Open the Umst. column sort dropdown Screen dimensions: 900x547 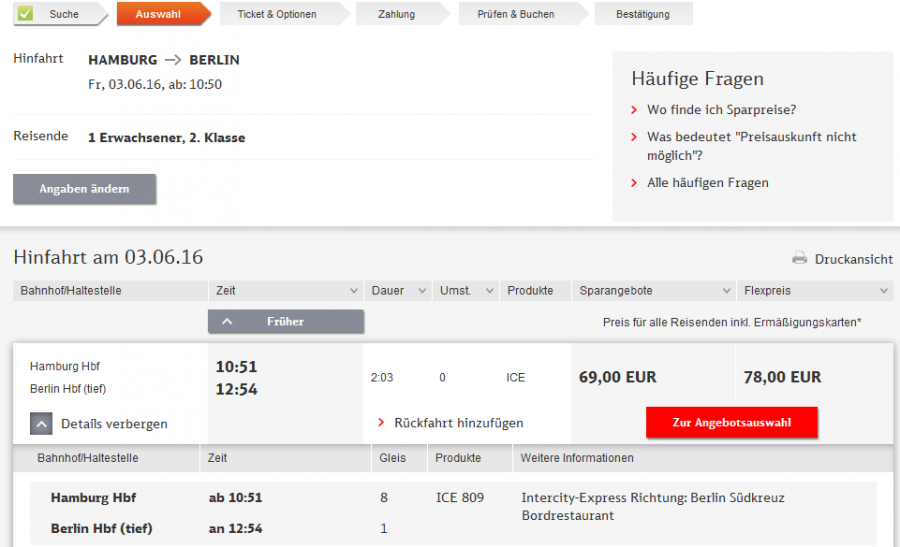[x=490, y=291]
